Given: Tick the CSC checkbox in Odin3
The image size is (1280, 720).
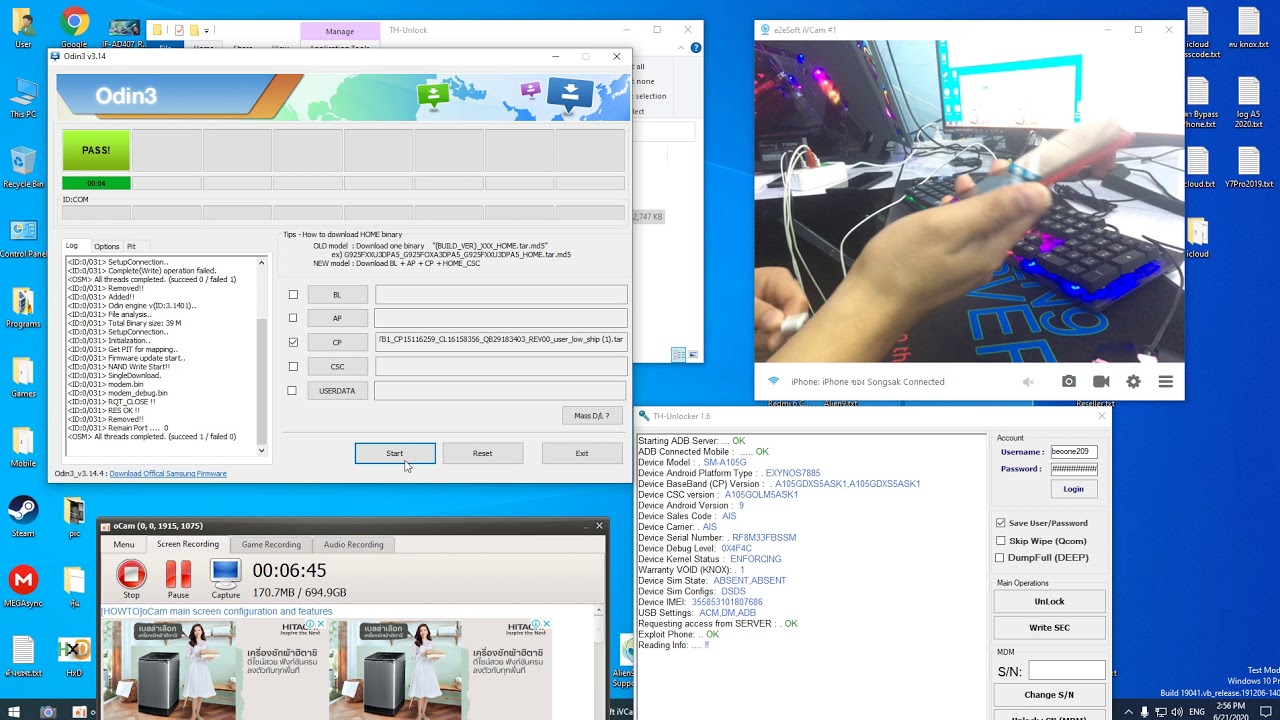Looking at the screenshot, I should pyautogui.click(x=293, y=366).
